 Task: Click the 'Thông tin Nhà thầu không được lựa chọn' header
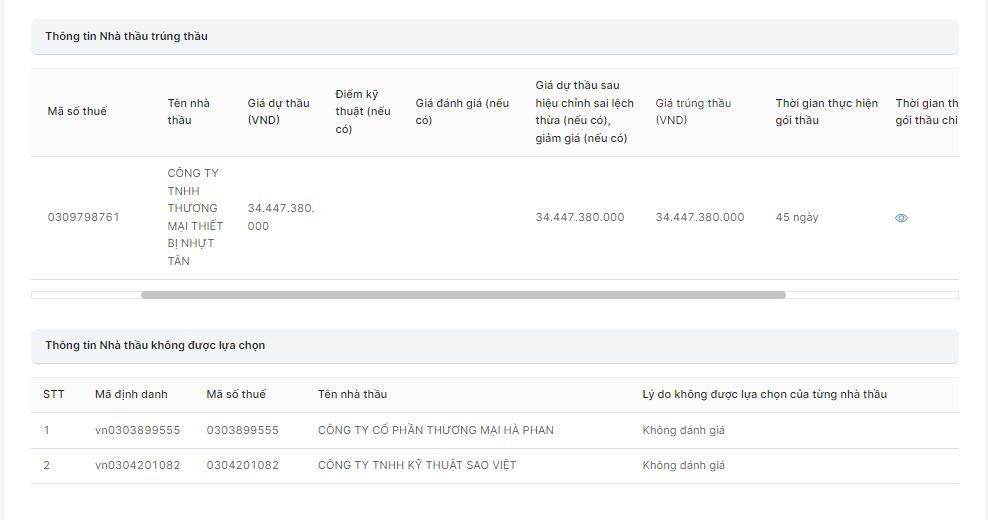pos(155,346)
